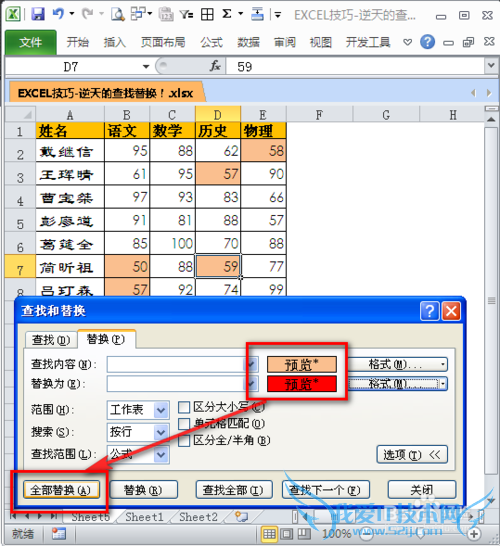This screenshot has height=546, width=500.
Task: Open the Excel Help question mark icon
Action: [x=427, y=42]
